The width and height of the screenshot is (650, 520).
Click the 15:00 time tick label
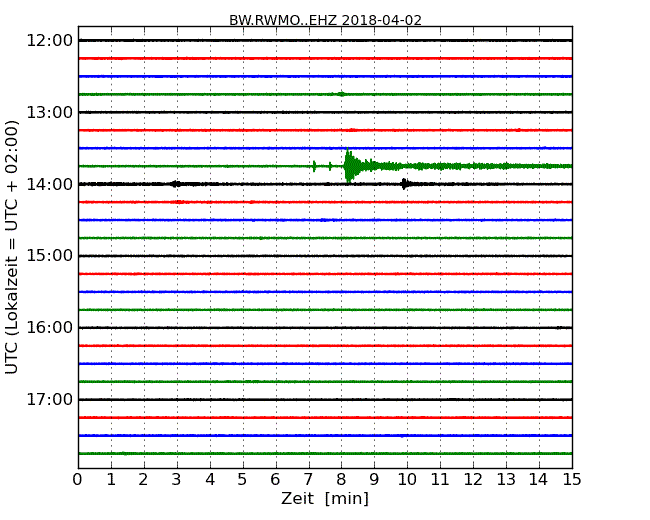(x=50, y=256)
